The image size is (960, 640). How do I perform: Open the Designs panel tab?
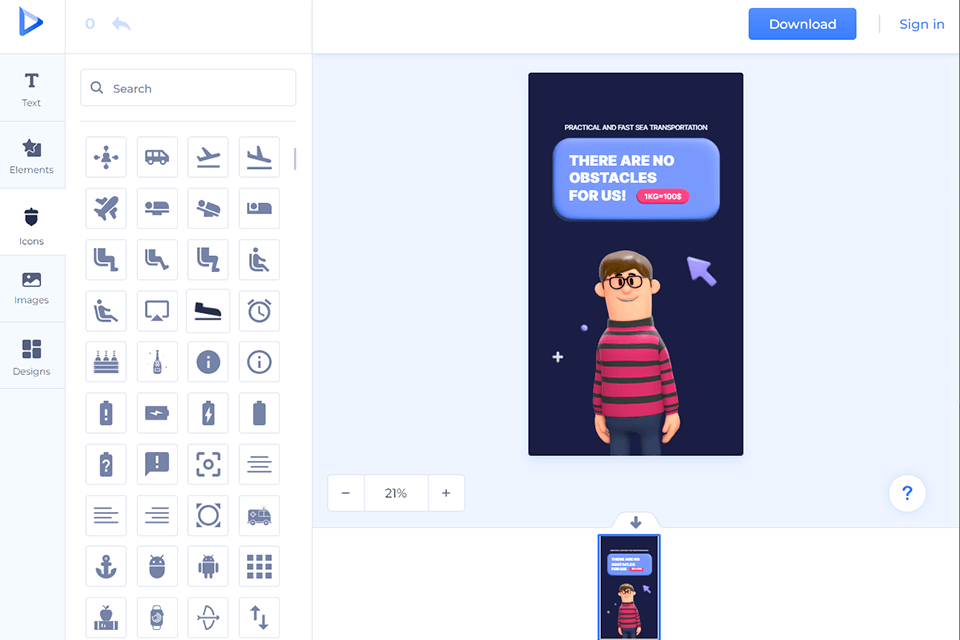(31, 356)
